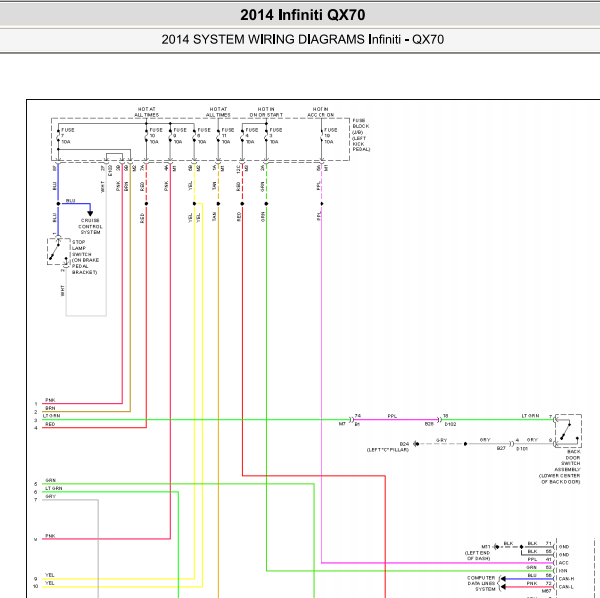600x598 pixels.
Task: Click the 'ACC' terminal label
Action: (x=564, y=563)
